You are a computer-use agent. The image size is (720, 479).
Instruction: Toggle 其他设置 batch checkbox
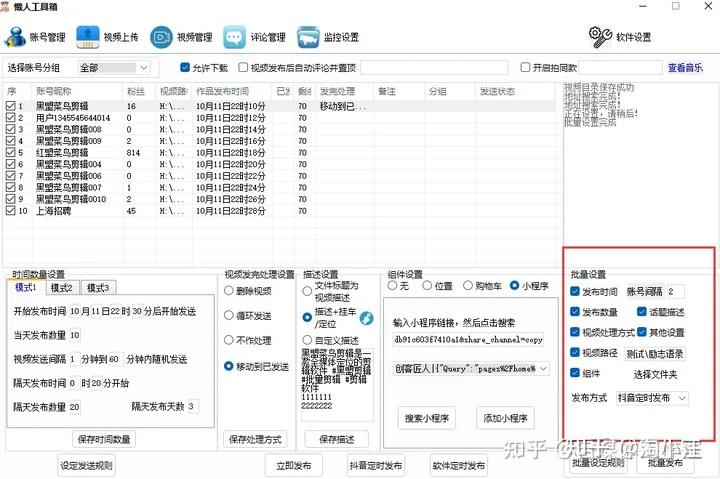(642, 332)
